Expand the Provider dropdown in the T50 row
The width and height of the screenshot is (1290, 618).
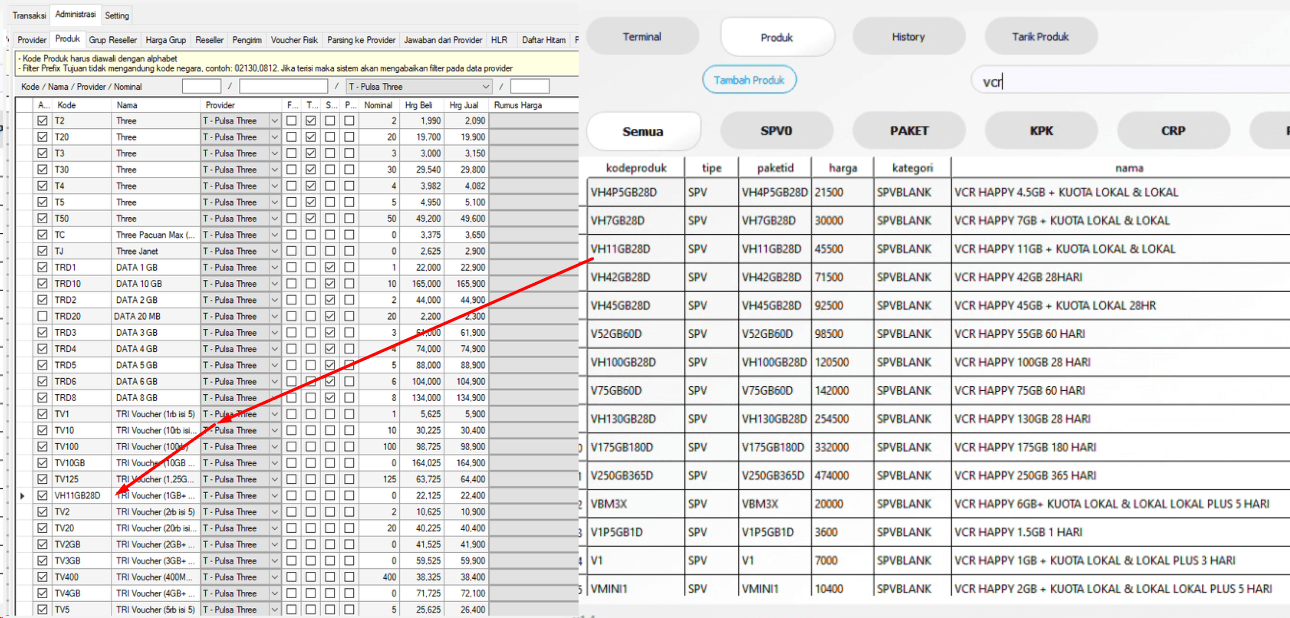click(x=275, y=218)
